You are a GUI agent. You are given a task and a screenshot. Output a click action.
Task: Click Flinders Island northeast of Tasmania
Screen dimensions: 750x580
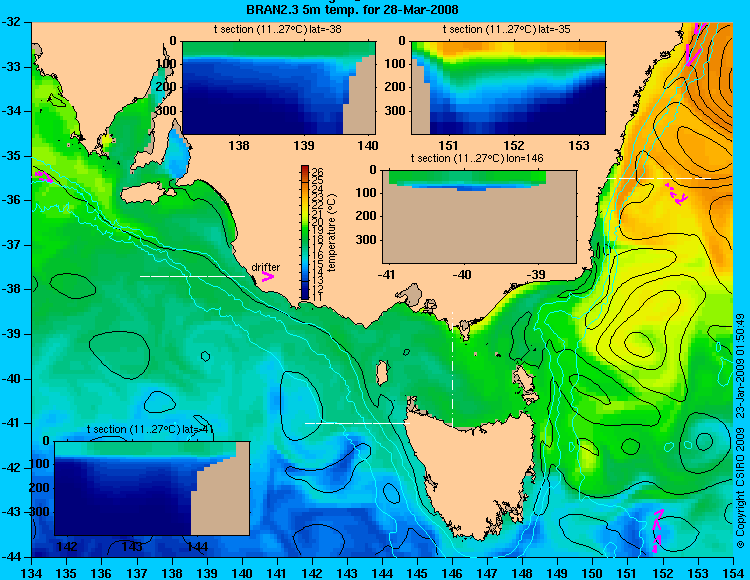click(x=523, y=381)
